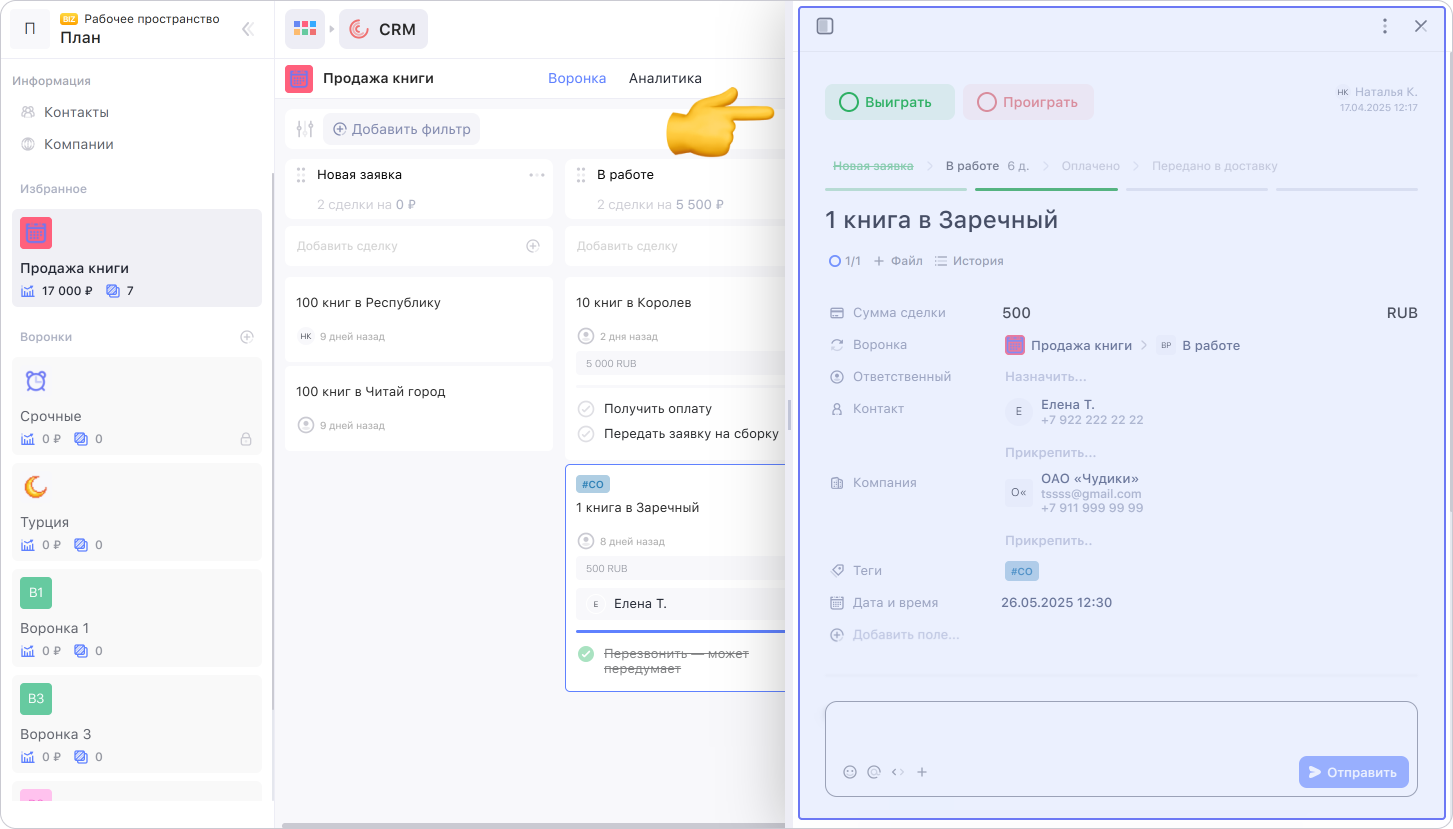This screenshot has height=829, width=1453.
Task: Open the apps grid icon
Action: tap(304, 29)
